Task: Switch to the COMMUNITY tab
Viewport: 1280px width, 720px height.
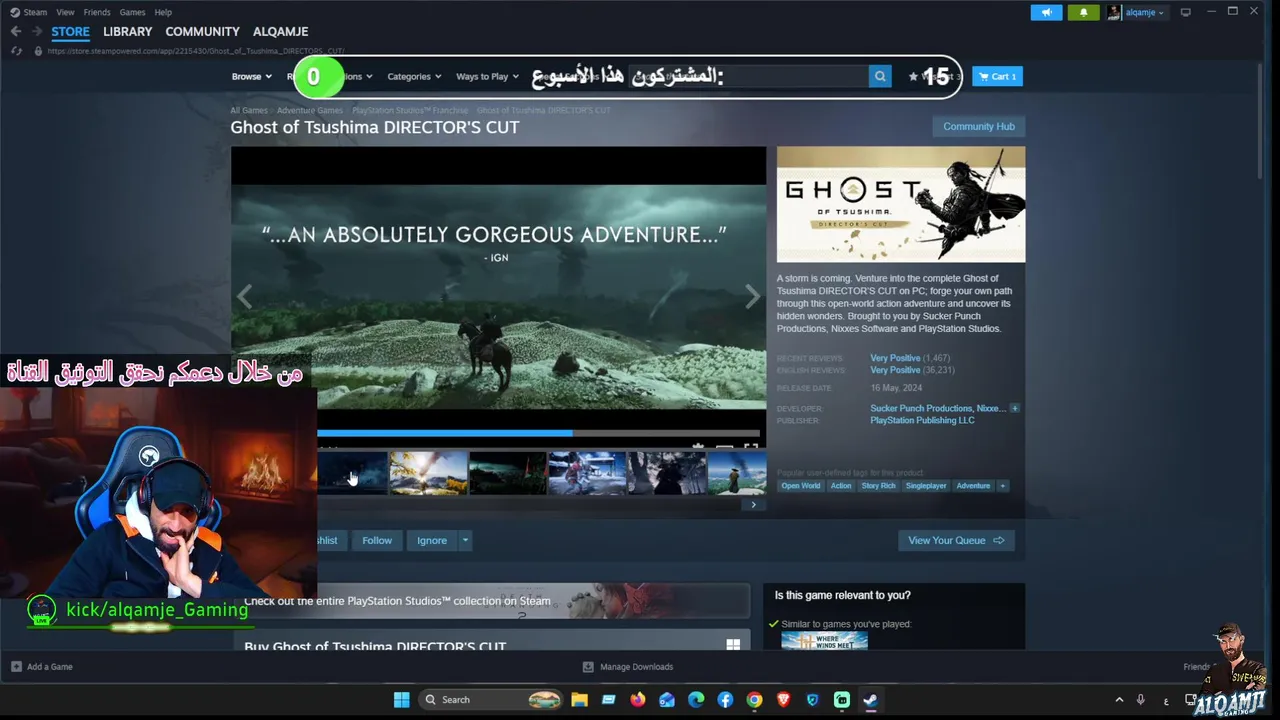Action: tap(202, 32)
